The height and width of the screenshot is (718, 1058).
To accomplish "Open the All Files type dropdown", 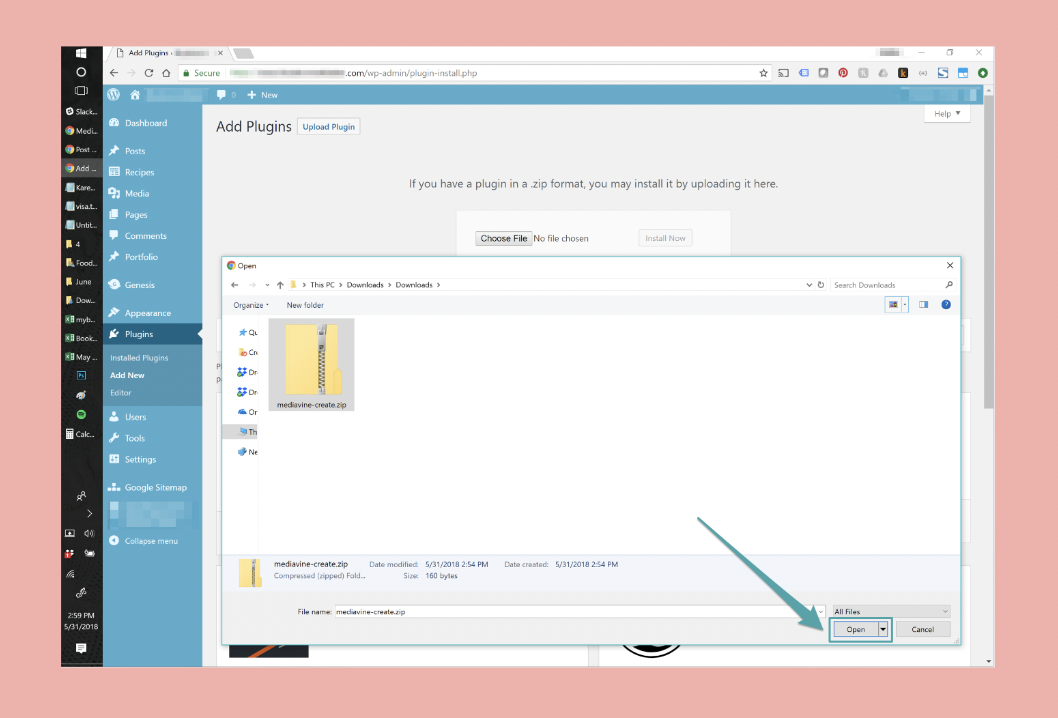I will [x=891, y=611].
